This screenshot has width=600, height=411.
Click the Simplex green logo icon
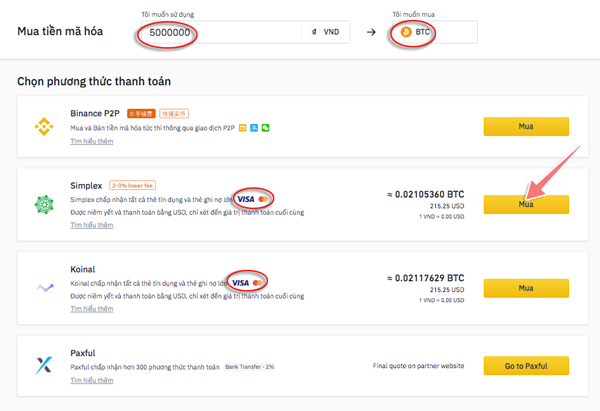[42, 205]
